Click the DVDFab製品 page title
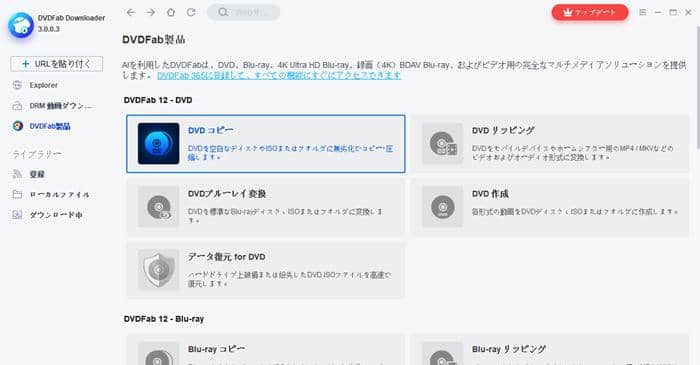The height and width of the screenshot is (365, 700). tap(154, 40)
